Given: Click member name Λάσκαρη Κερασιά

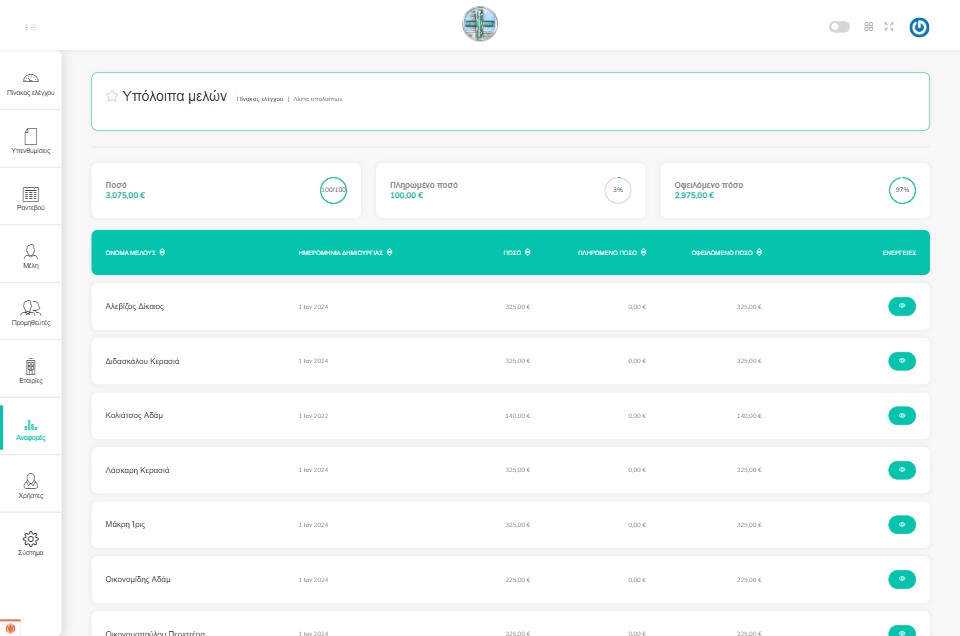Looking at the screenshot, I should pos(137,470).
